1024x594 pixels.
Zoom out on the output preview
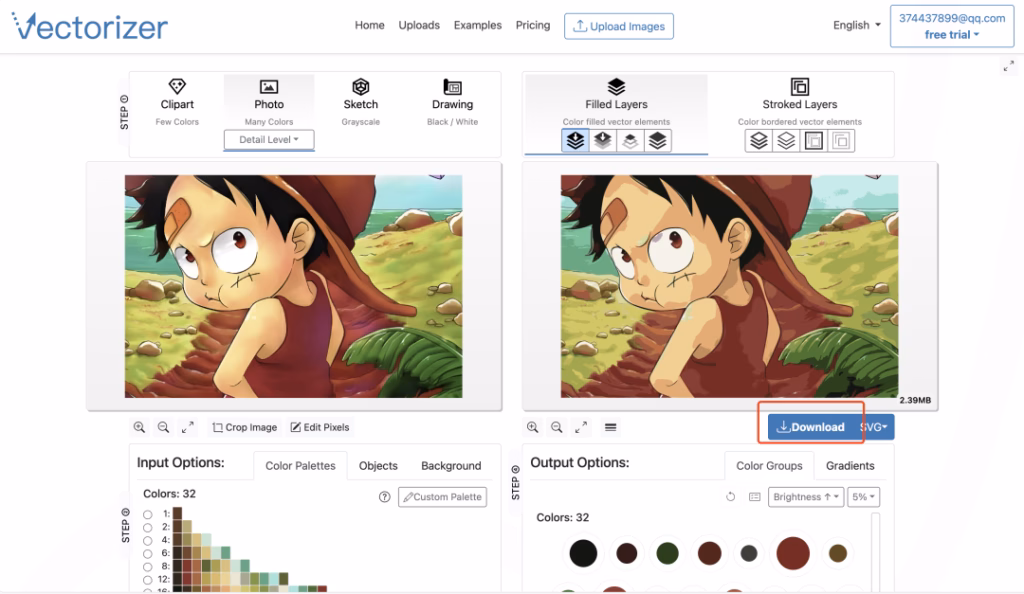coord(557,427)
